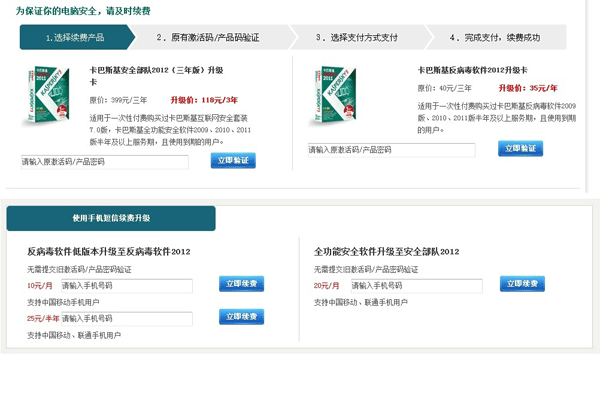Screen dimensions: 600x401
Task: Click 立即续费 for 20元/月 plan
Action: 522,284
